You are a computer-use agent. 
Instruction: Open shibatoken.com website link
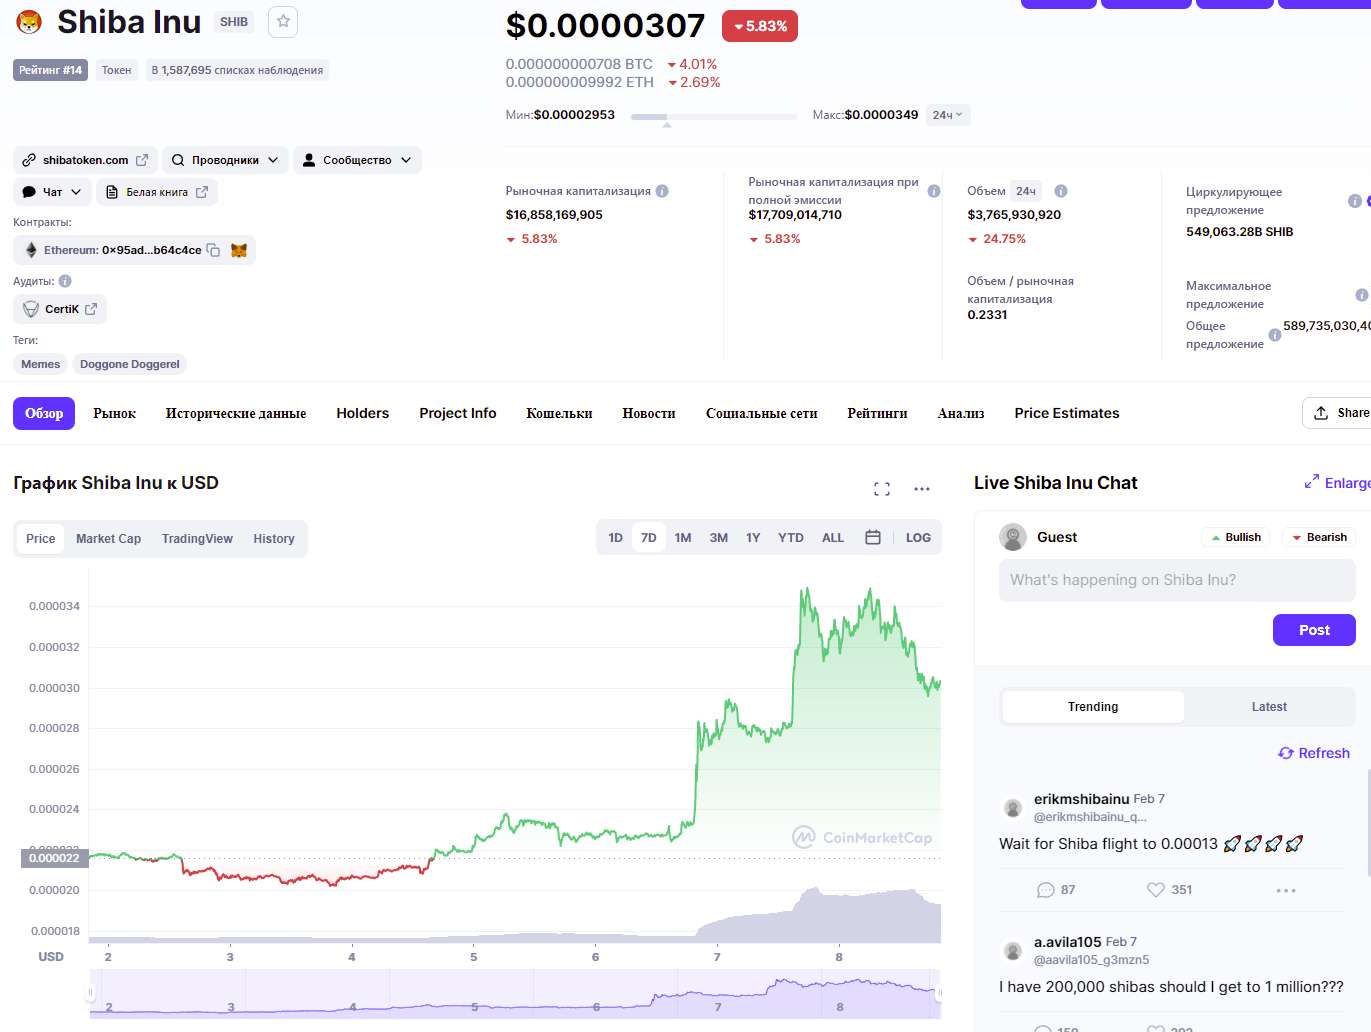(x=85, y=160)
